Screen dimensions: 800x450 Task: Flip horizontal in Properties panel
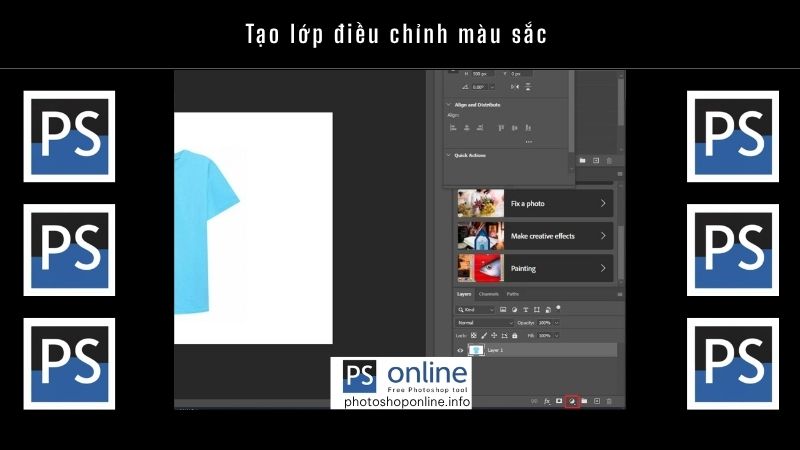pos(515,87)
